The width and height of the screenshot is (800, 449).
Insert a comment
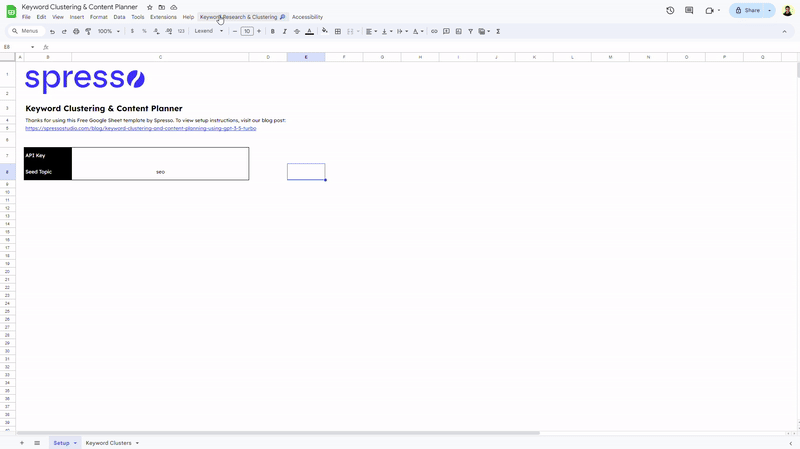point(446,32)
